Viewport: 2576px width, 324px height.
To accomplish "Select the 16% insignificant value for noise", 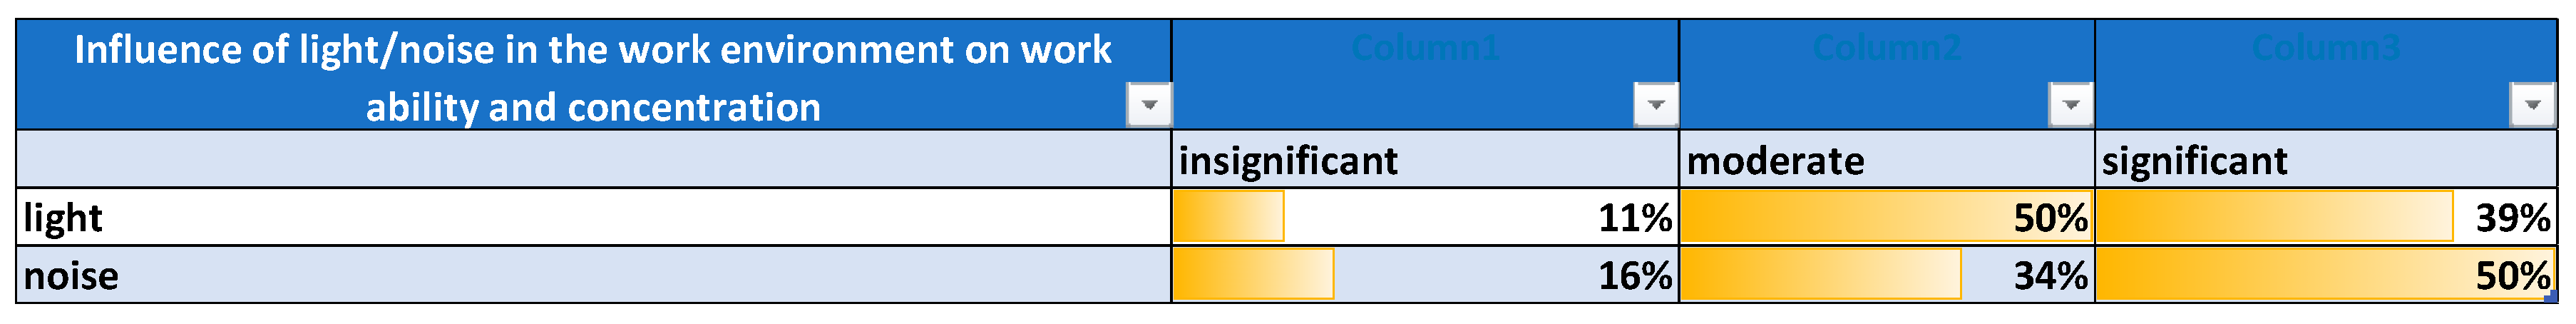I will click(1634, 276).
